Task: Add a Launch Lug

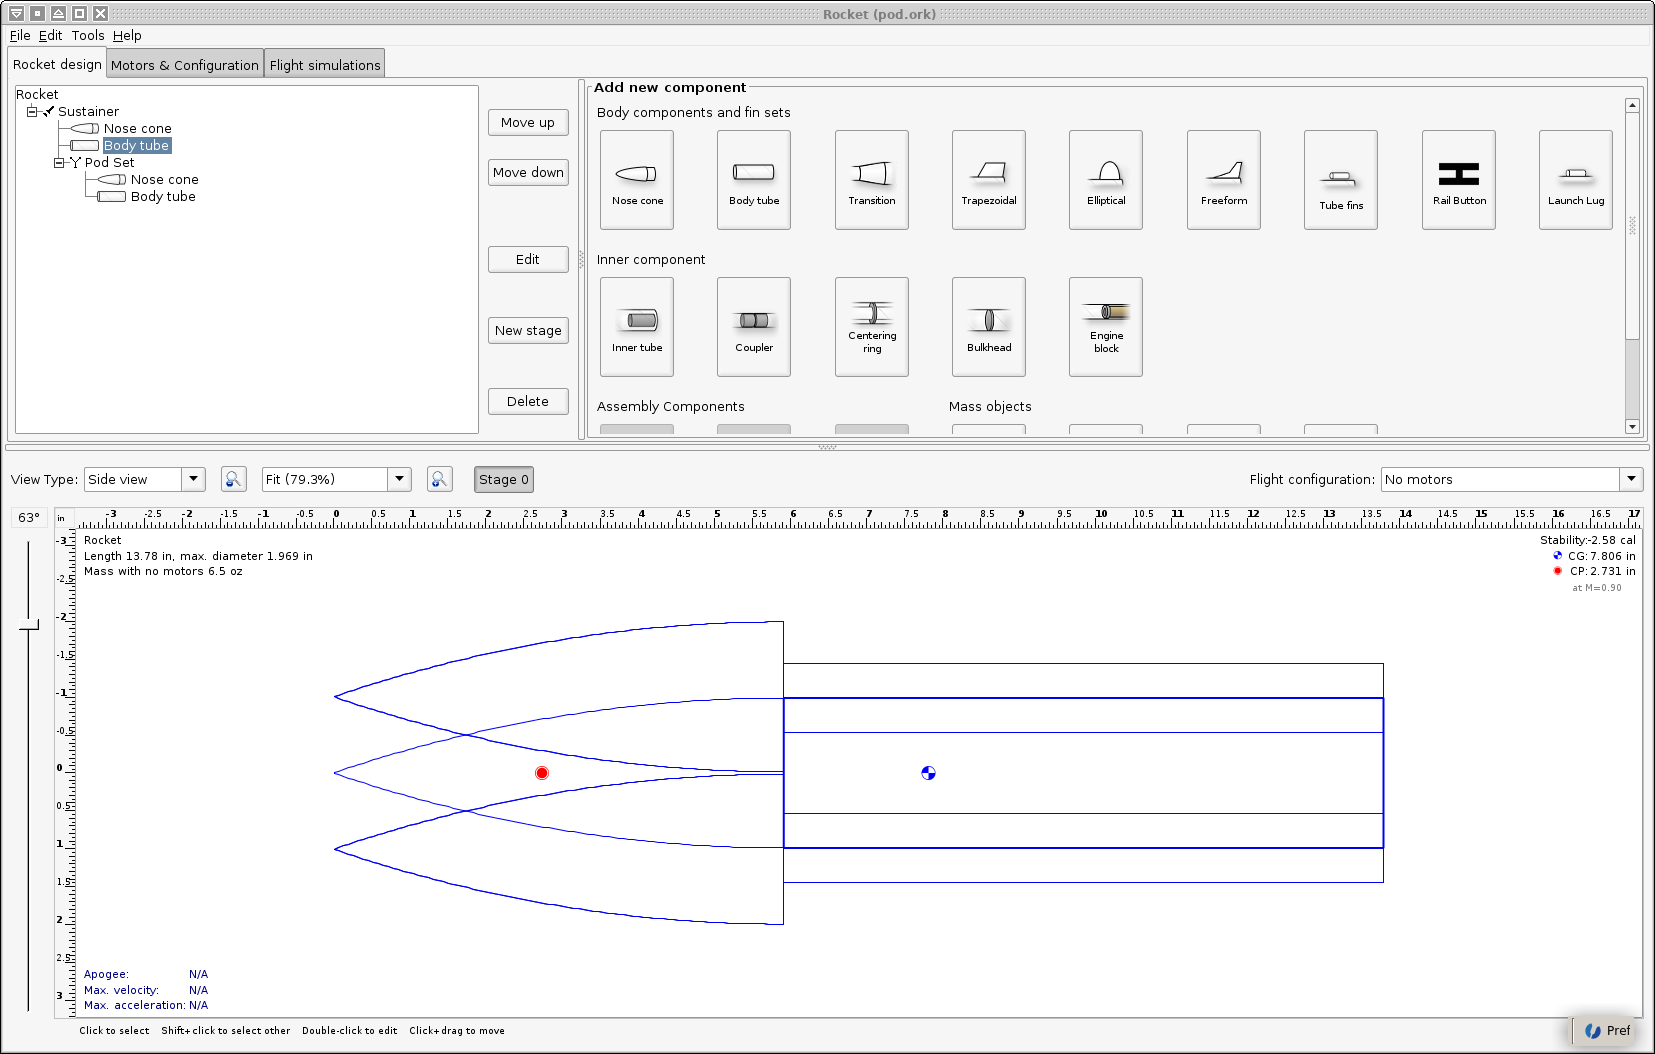Action: tap(1575, 179)
